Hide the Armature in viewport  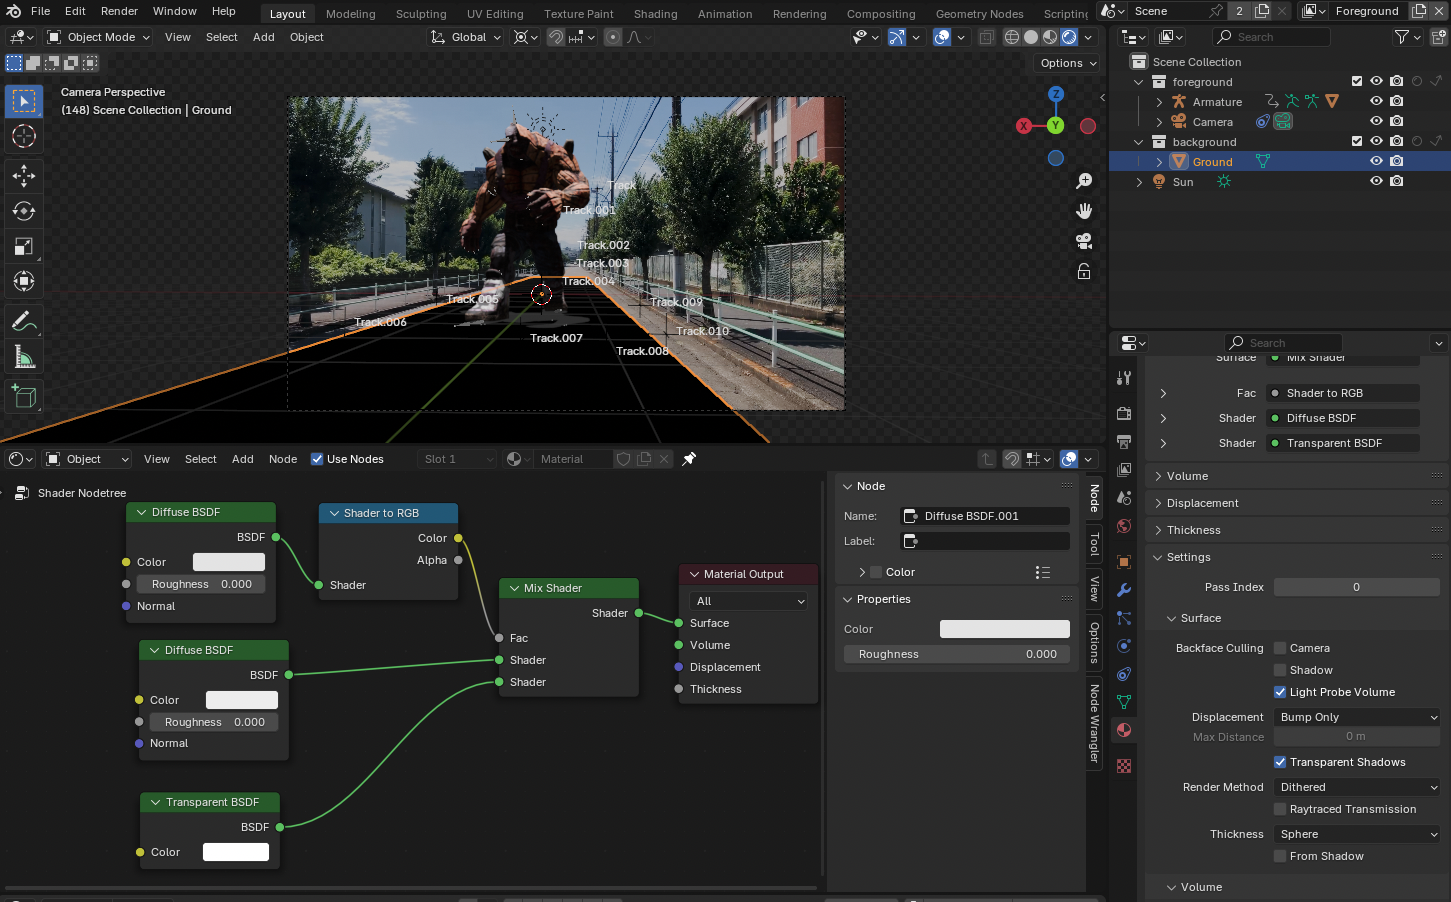tap(1376, 101)
